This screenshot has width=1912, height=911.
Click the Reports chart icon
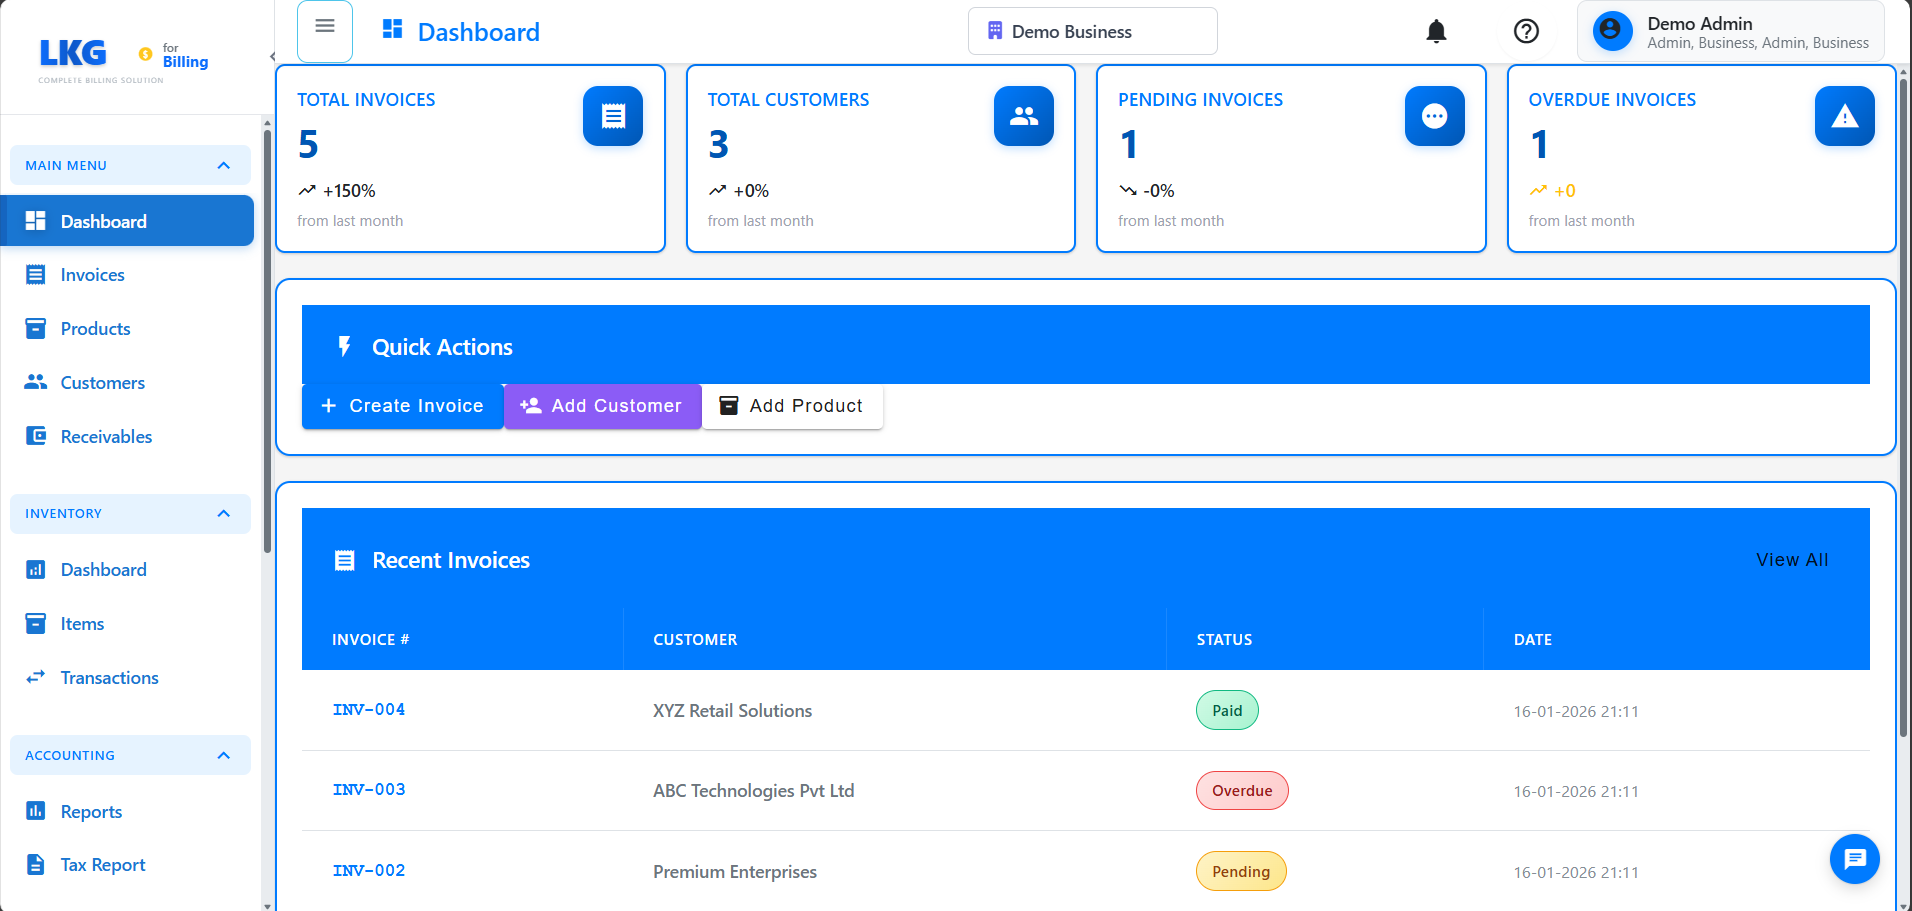[36, 811]
